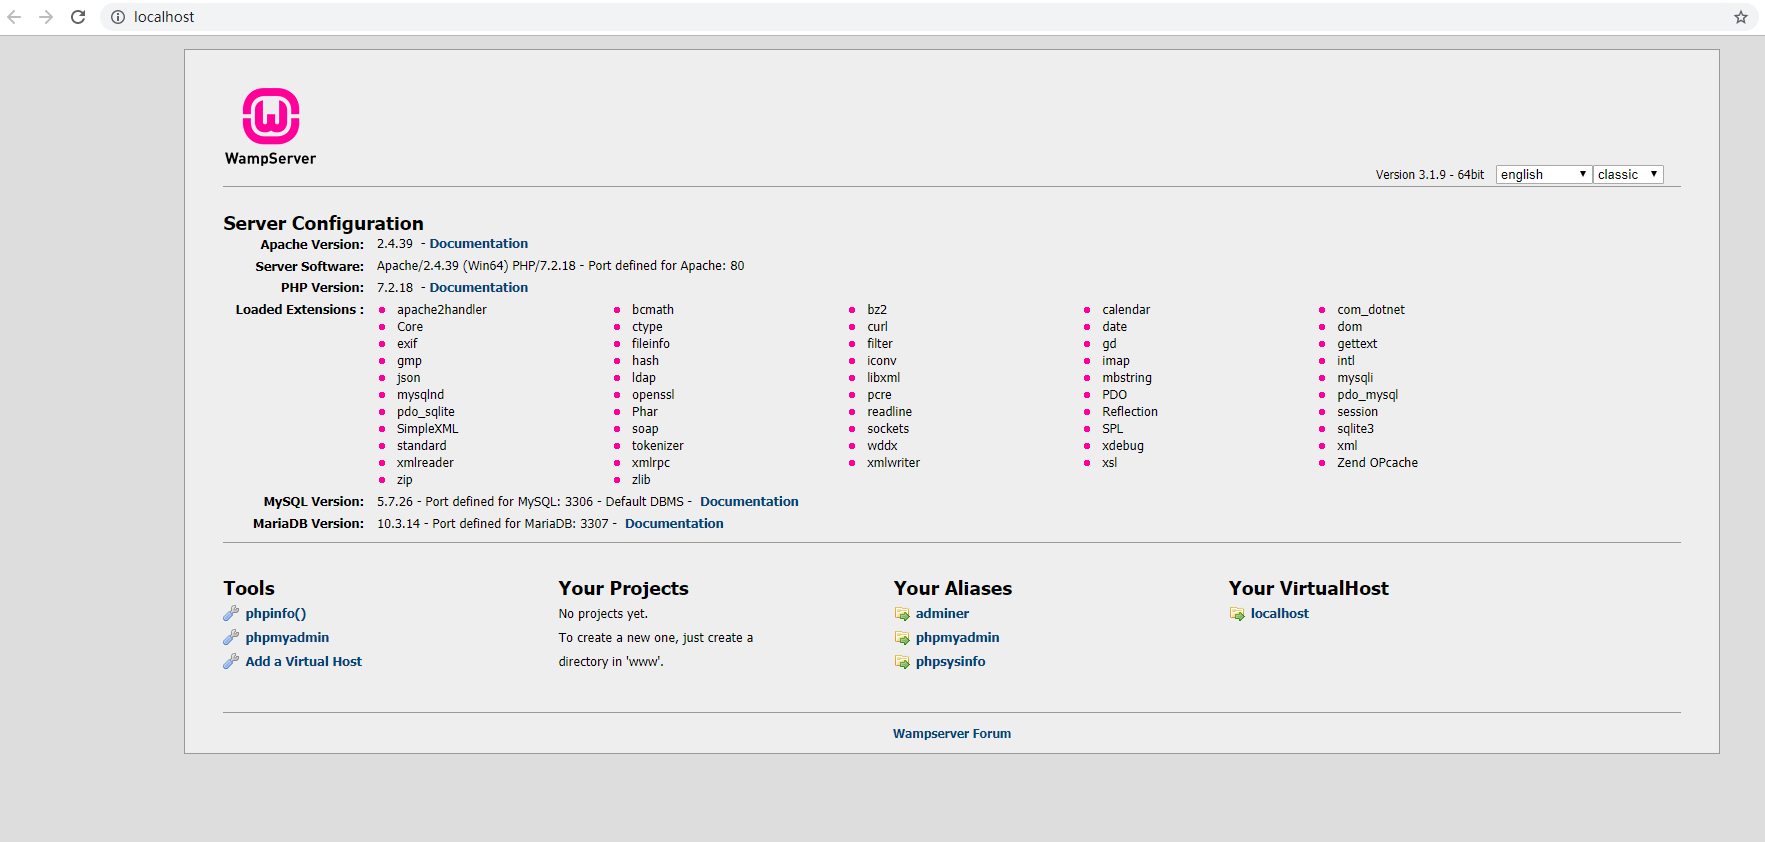
Task: Click folder icon beside phpmyadmin alias
Action: (x=902, y=638)
